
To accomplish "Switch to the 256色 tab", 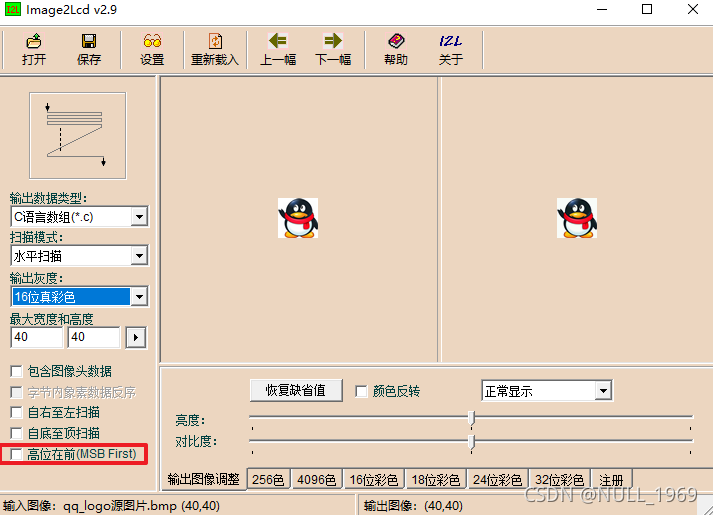I will tap(268, 480).
